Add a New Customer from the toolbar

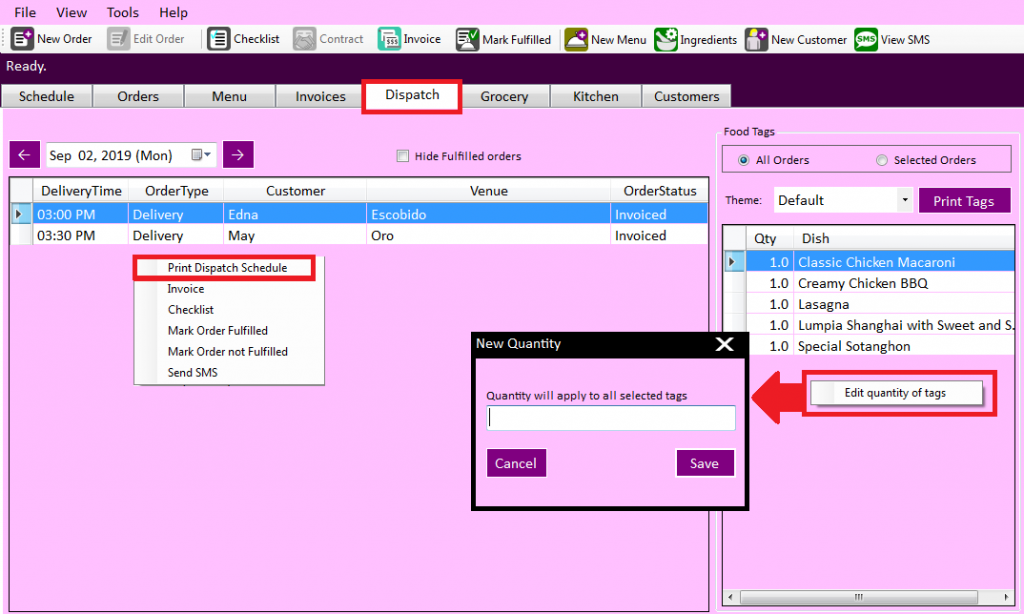795,39
